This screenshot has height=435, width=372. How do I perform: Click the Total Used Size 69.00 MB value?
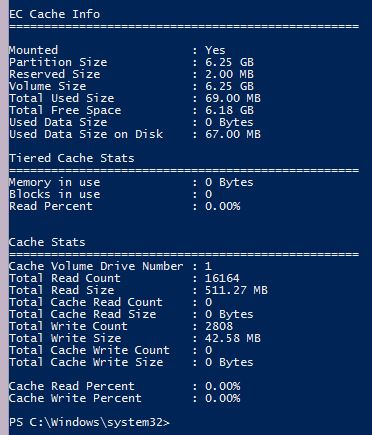click(x=233, y=98)
